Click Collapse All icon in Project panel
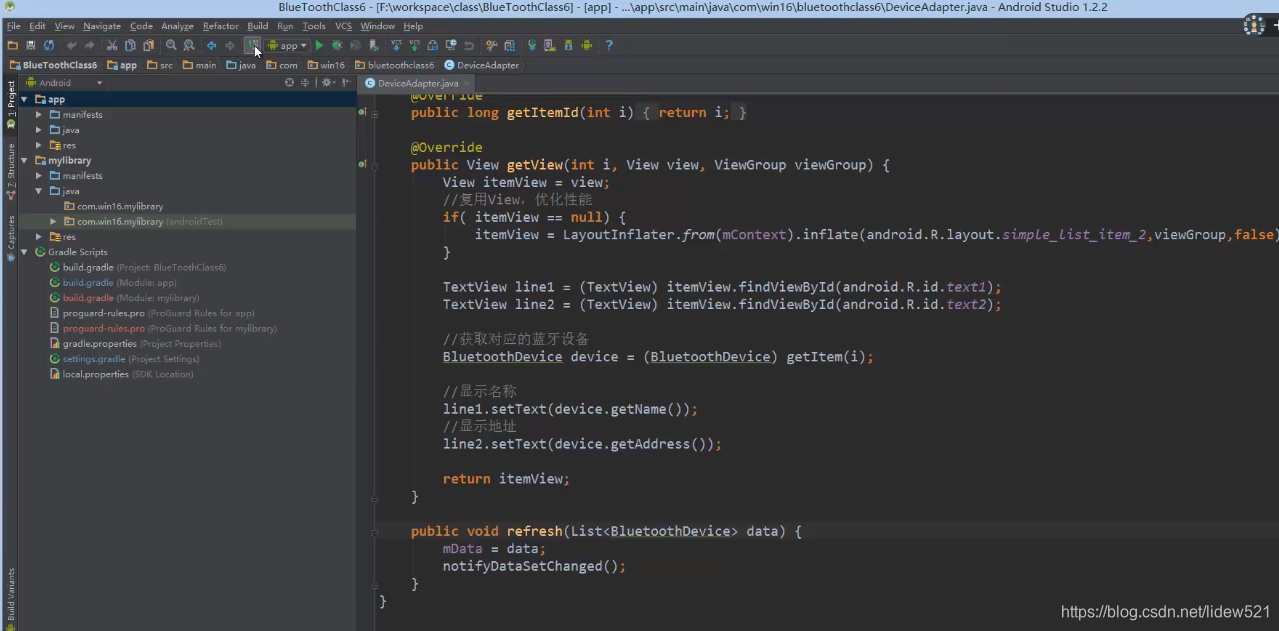This screenshot has height=631, width=1279. click(304, 82)
